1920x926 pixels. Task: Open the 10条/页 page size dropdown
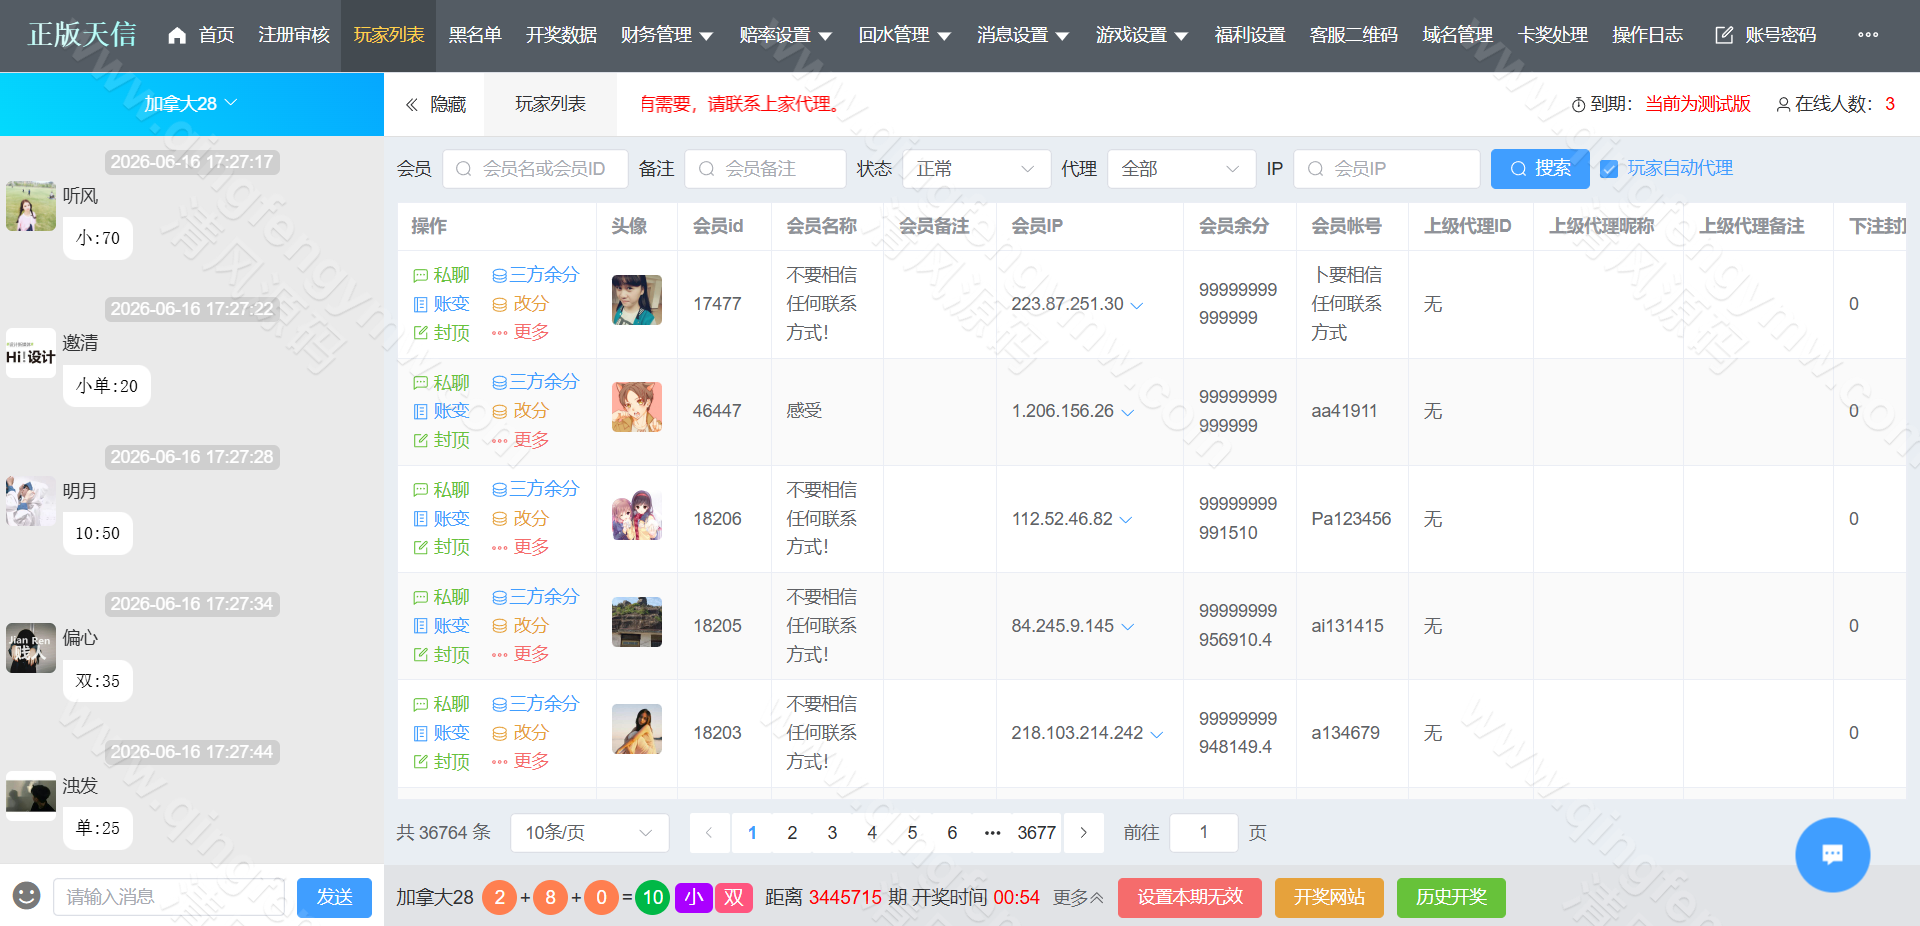589,833
